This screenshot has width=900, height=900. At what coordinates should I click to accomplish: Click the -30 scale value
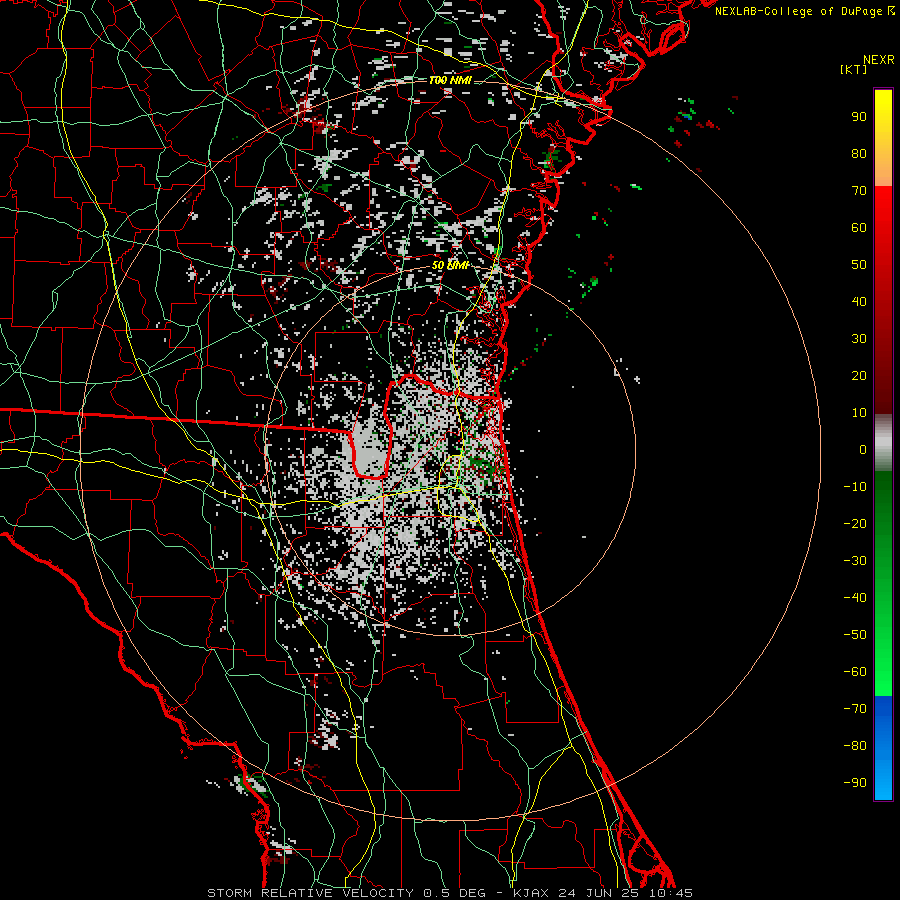pos(855,561)
